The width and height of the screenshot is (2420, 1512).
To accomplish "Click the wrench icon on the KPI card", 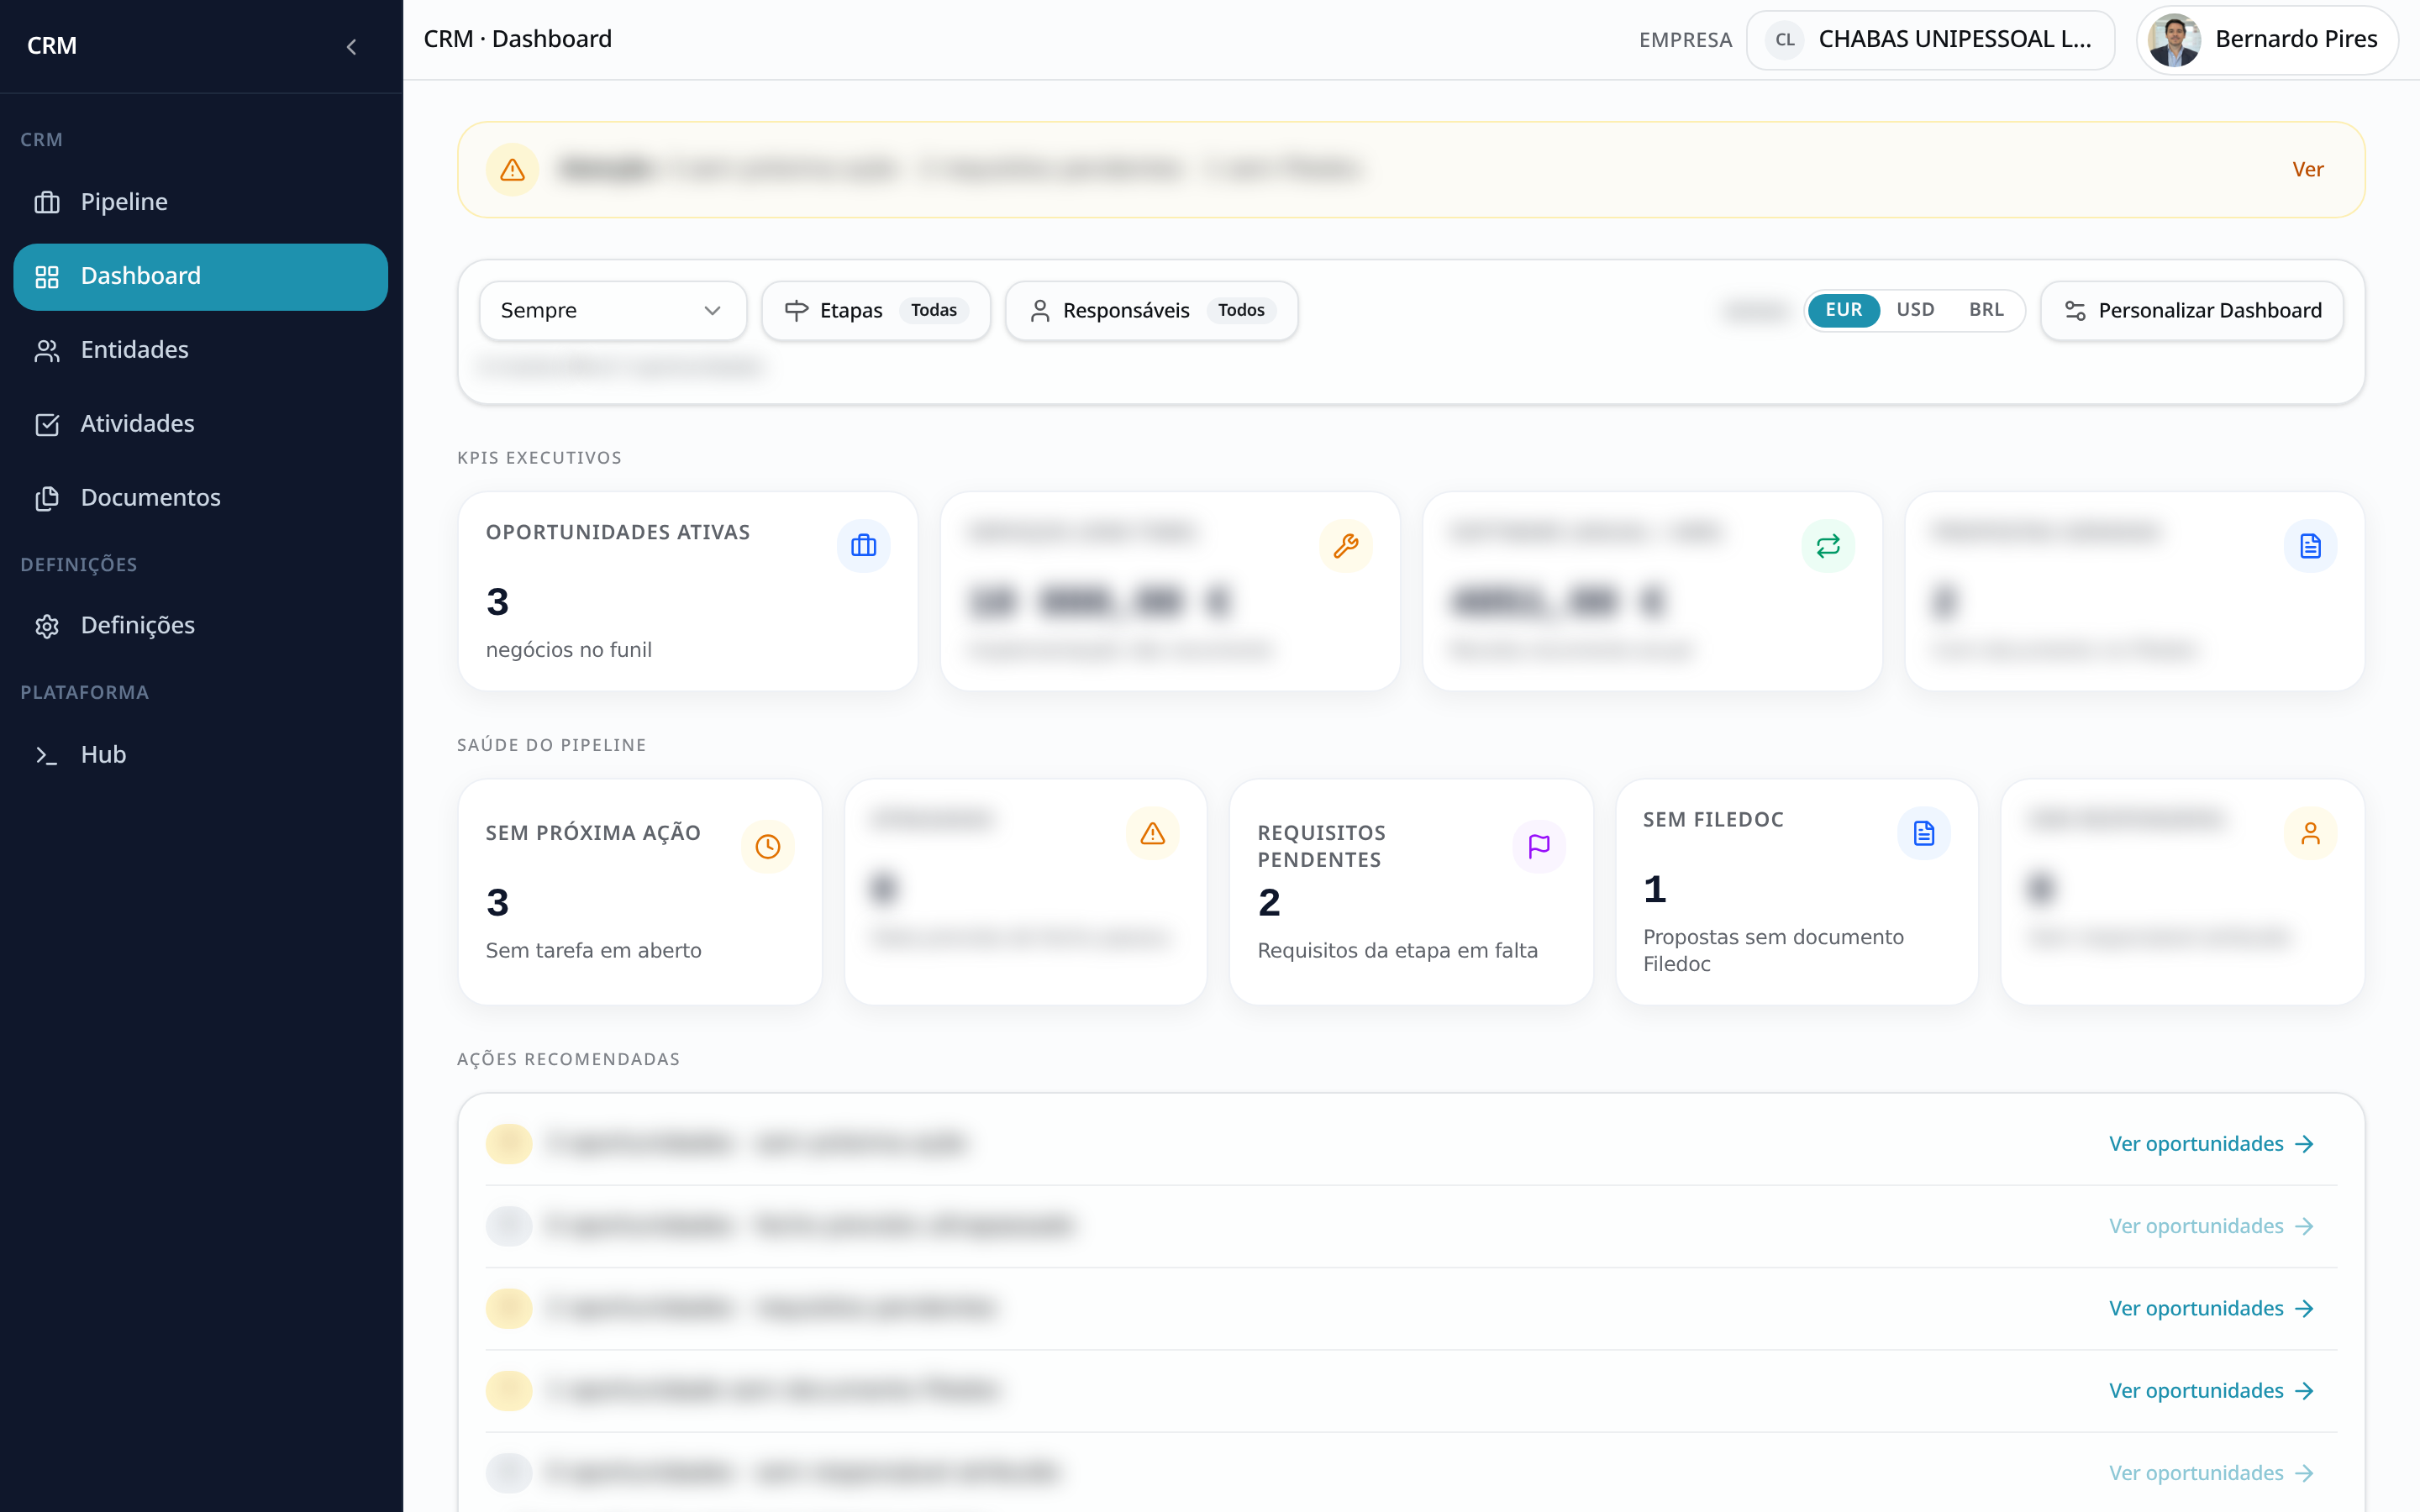I will tap(1345, 545).
